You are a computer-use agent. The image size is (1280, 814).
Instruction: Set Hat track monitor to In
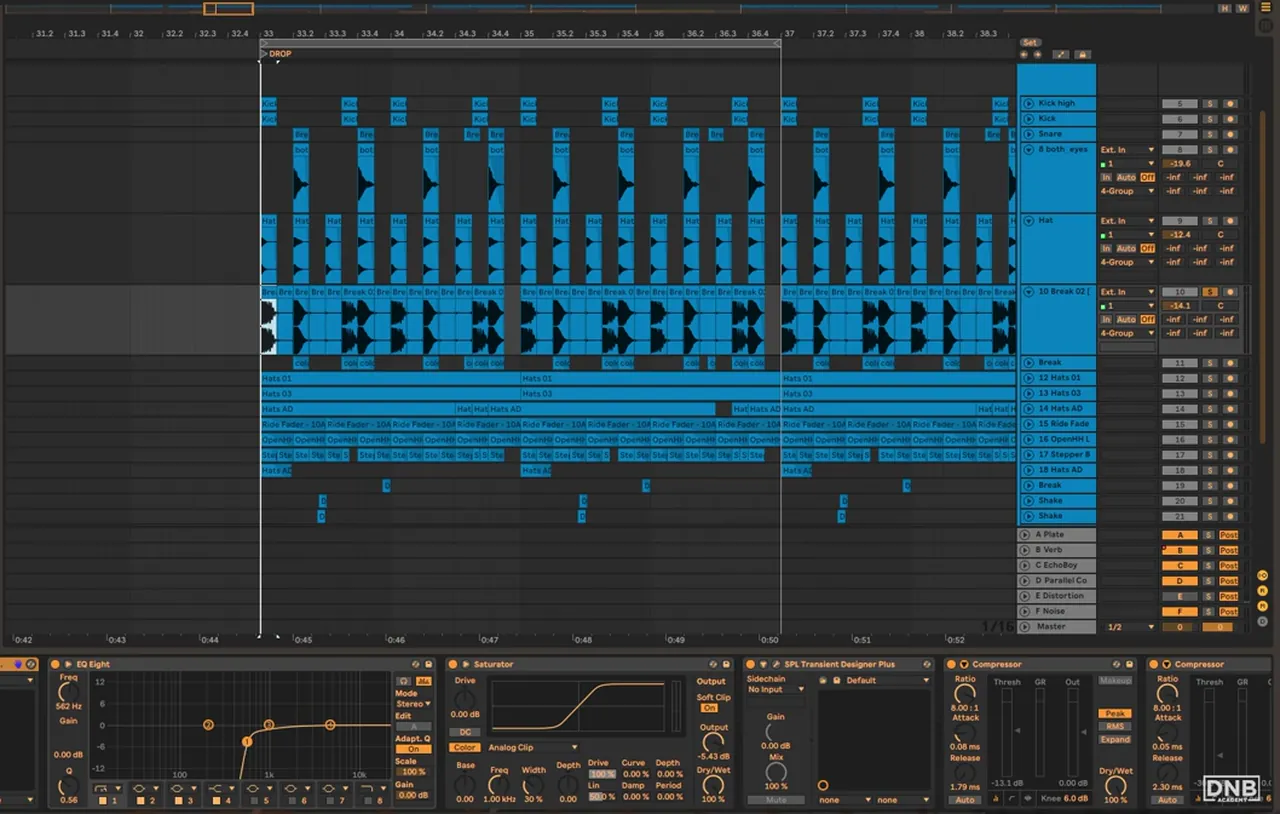(1106, 248)
